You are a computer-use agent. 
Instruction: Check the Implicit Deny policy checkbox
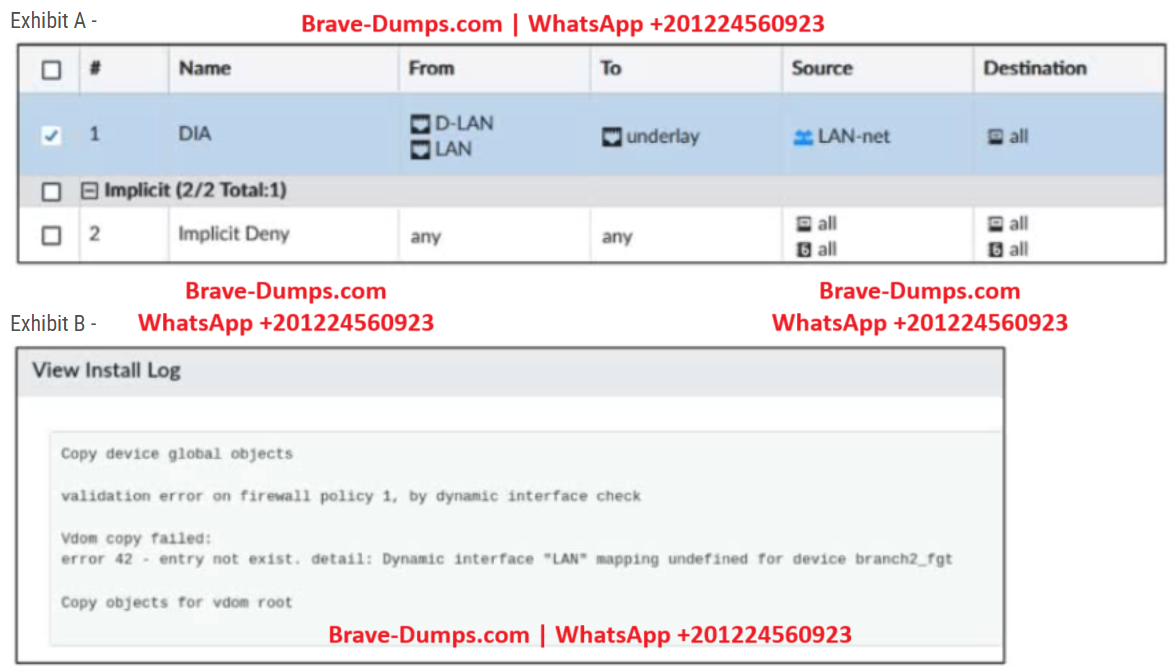pos(51,236)
